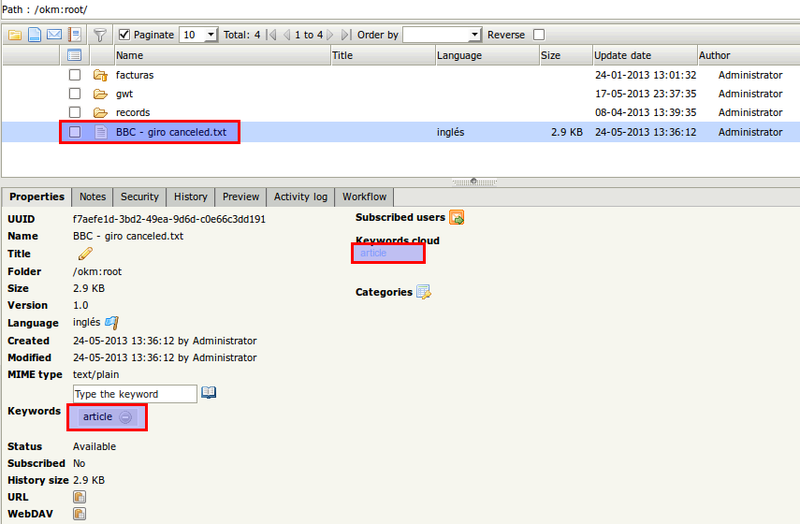This screenshot has width=800, height=524.
Task: Switch to the Security tab
Action: [139, 197]
